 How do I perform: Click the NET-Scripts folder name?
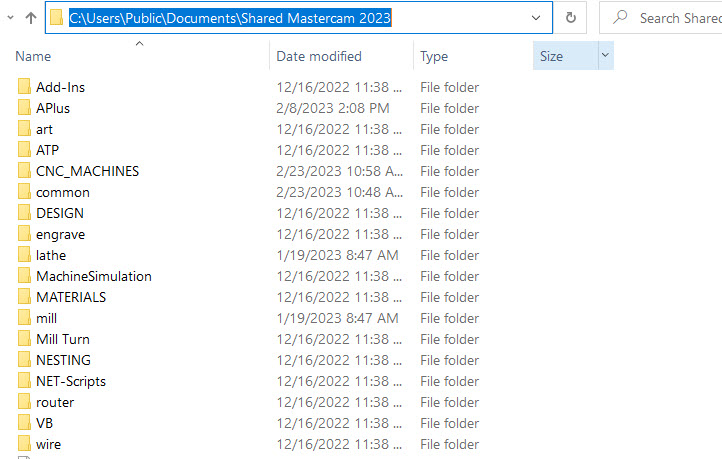[x=71, y=381]
